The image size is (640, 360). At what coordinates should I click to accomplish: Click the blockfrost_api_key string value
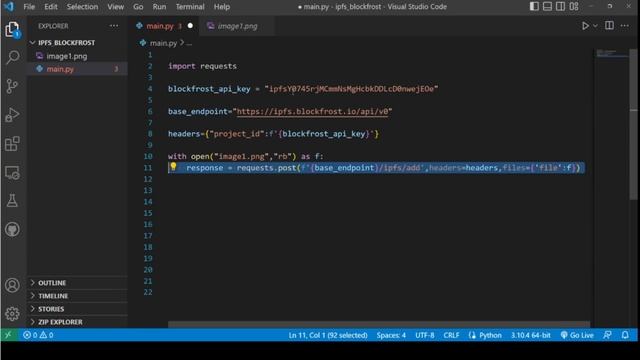point(351,89)
